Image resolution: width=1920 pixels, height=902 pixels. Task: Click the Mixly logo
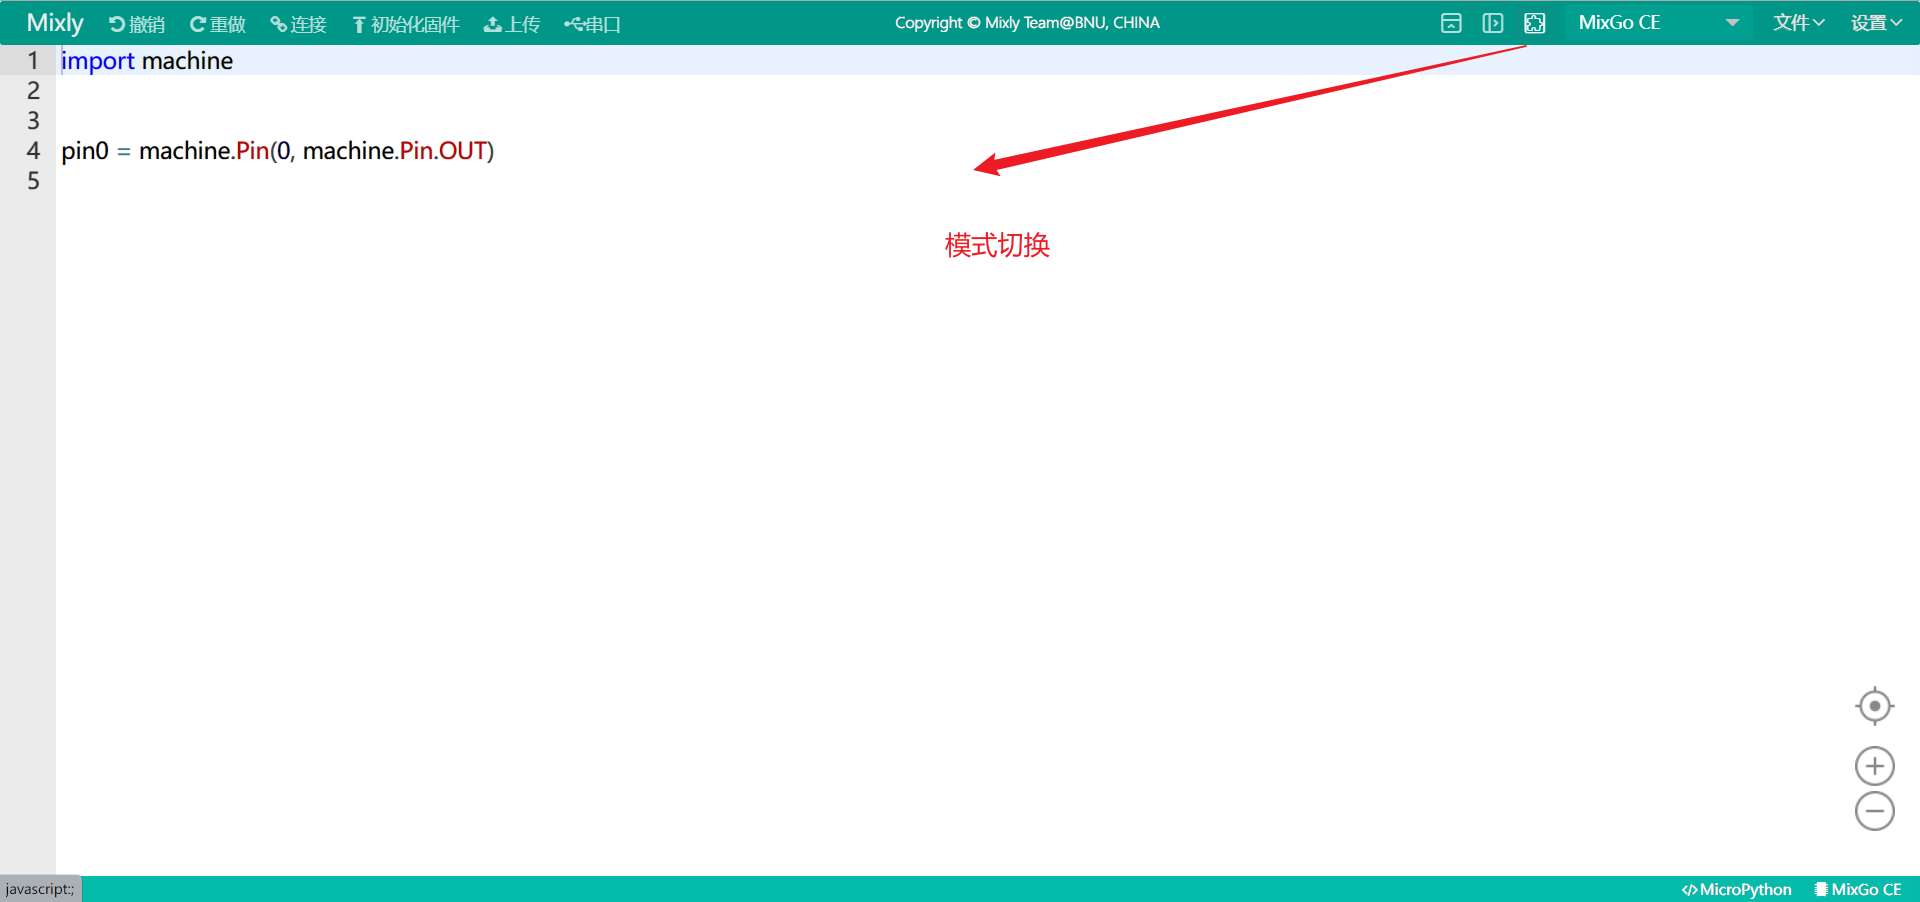point(55,23)
